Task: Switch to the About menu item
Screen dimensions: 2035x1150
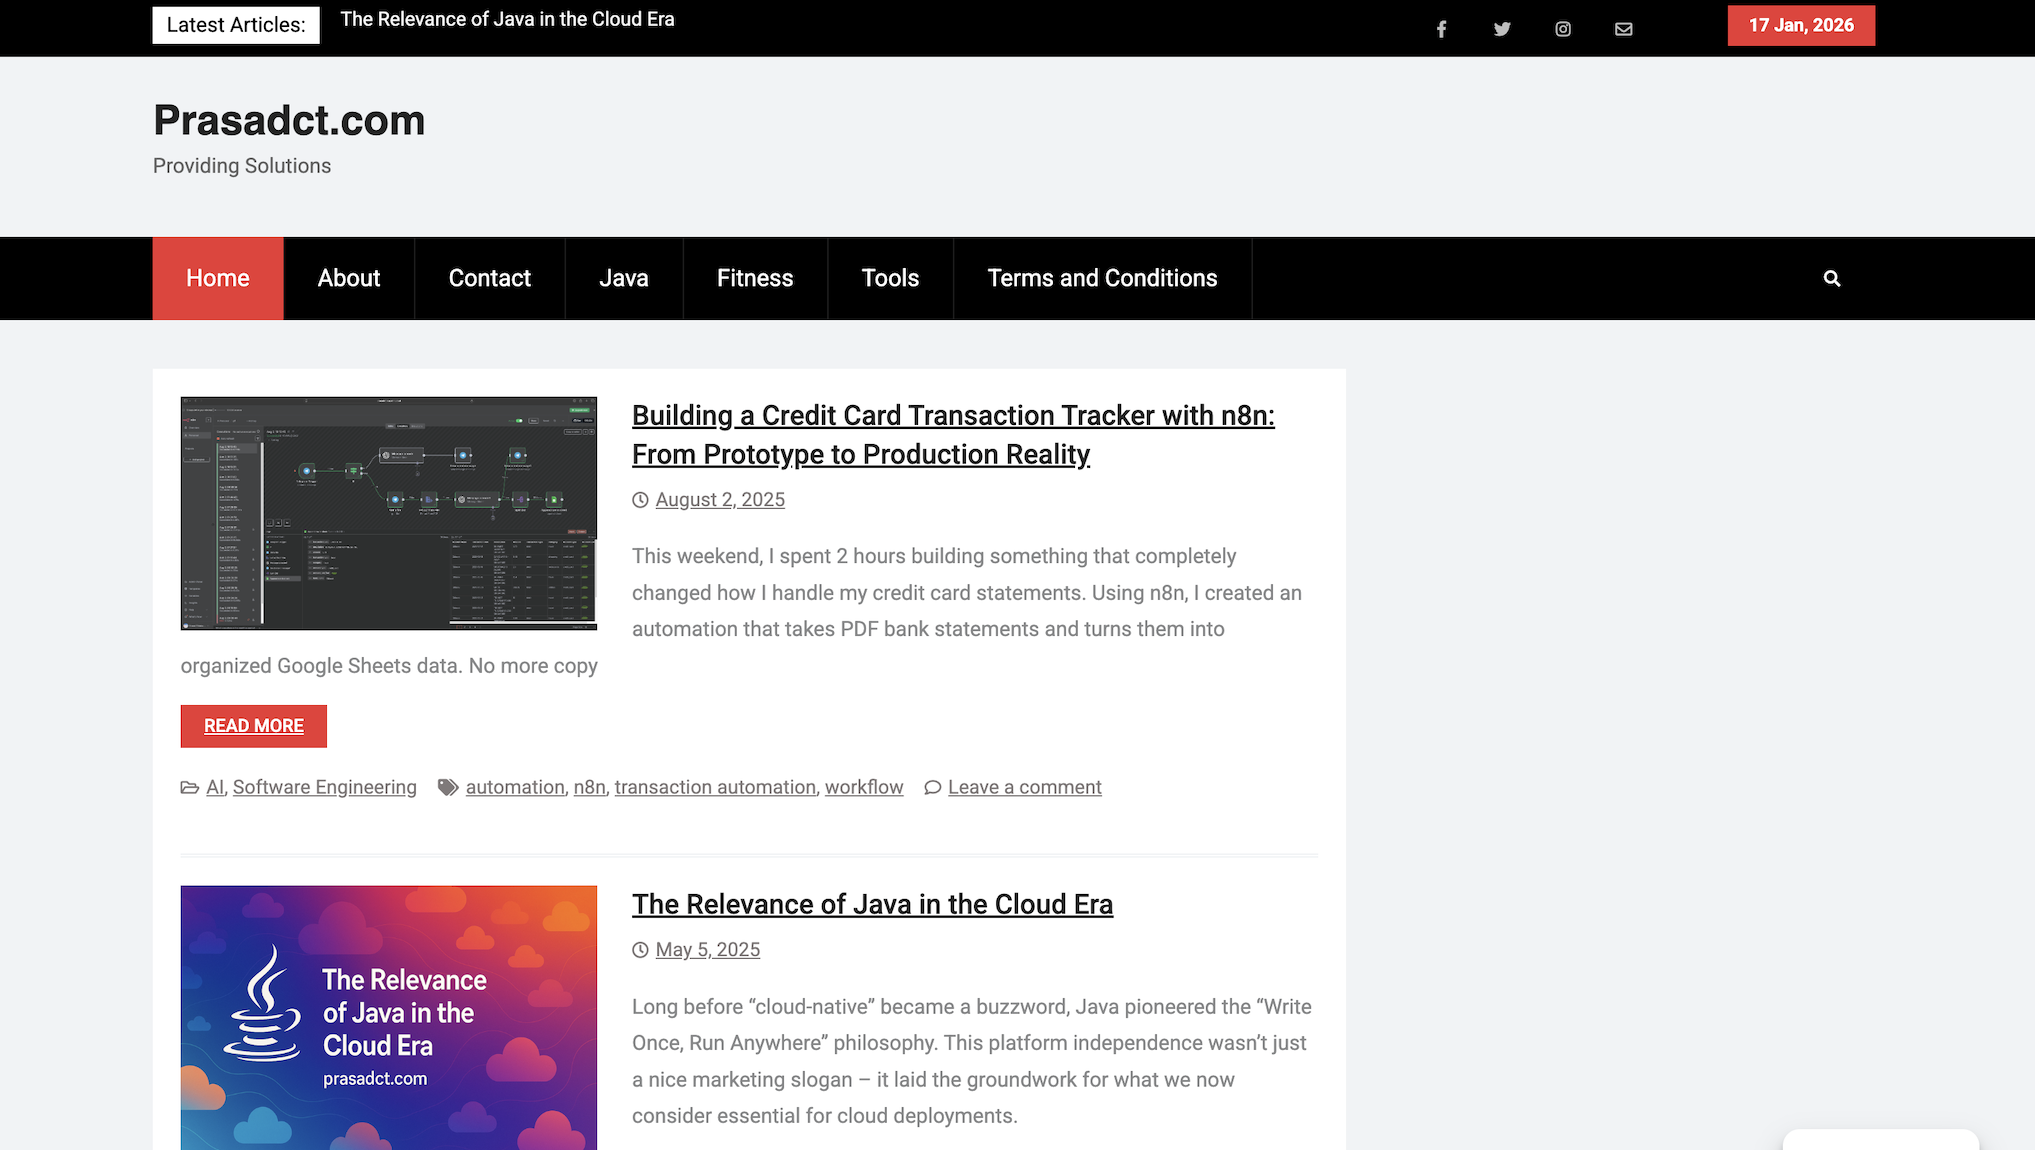Action: click(x=348, y=278)
